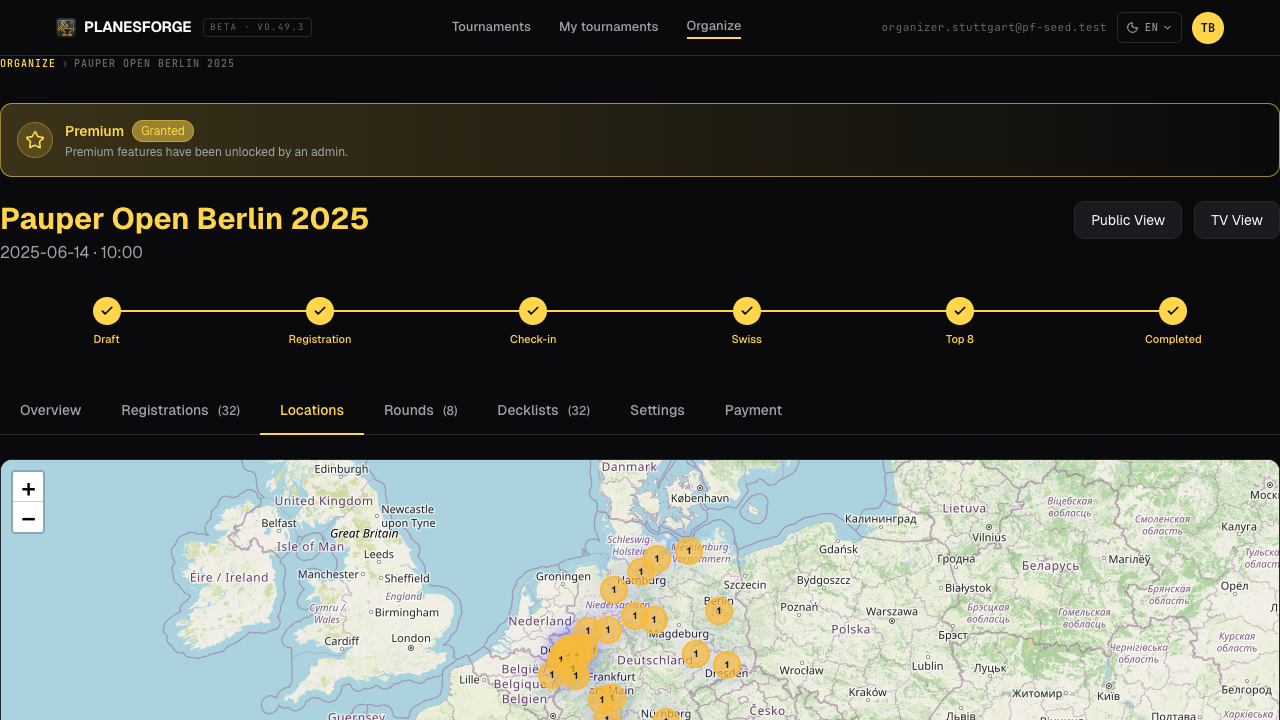Open the Decklists tab
Image resolution: width=1280 pixels, height=720 pixels.
pos(544,410)
